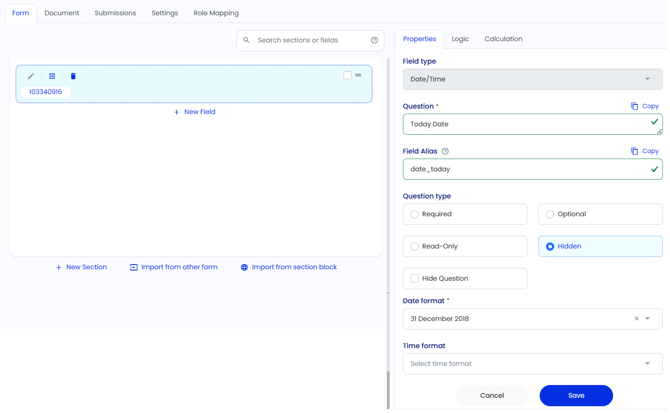Select the Hidden question type
The height and width of the screenshot is (413, 670).
coord(600,246)
